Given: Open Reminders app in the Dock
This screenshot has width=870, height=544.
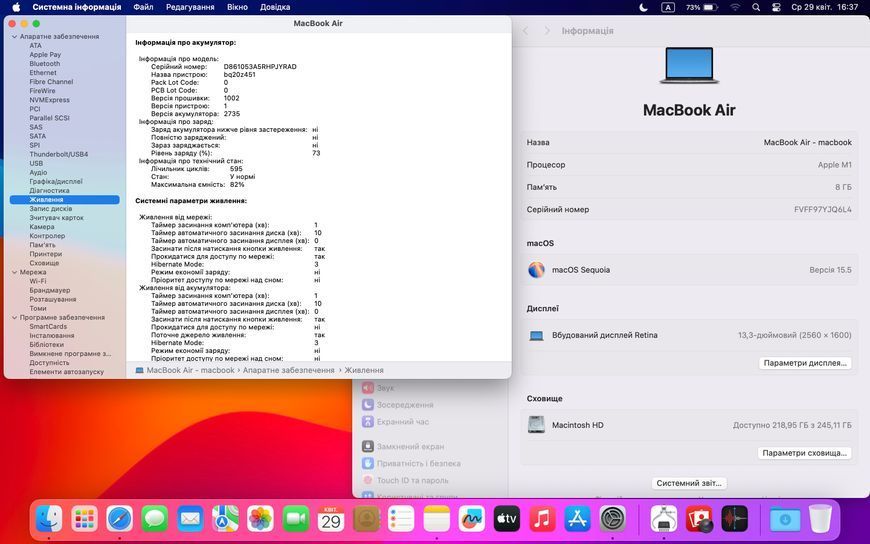Looking at the screenshot, I should click(401, 520).
